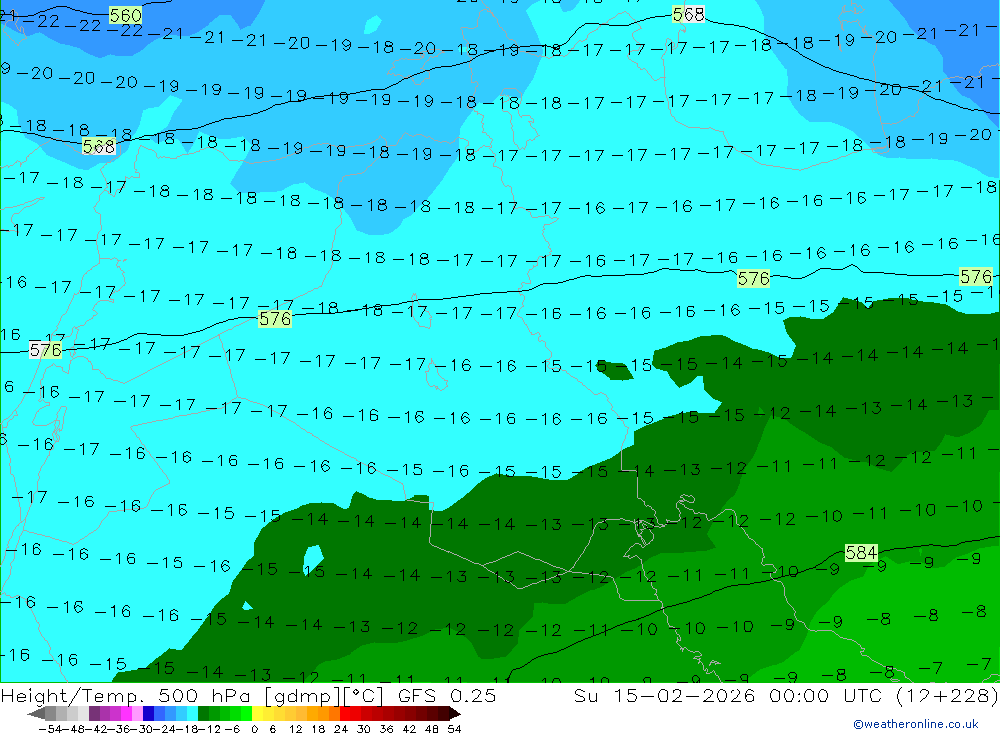Click the legend's dark right arrow end
The image size is (1000, 733).
[x=455, y=713]
